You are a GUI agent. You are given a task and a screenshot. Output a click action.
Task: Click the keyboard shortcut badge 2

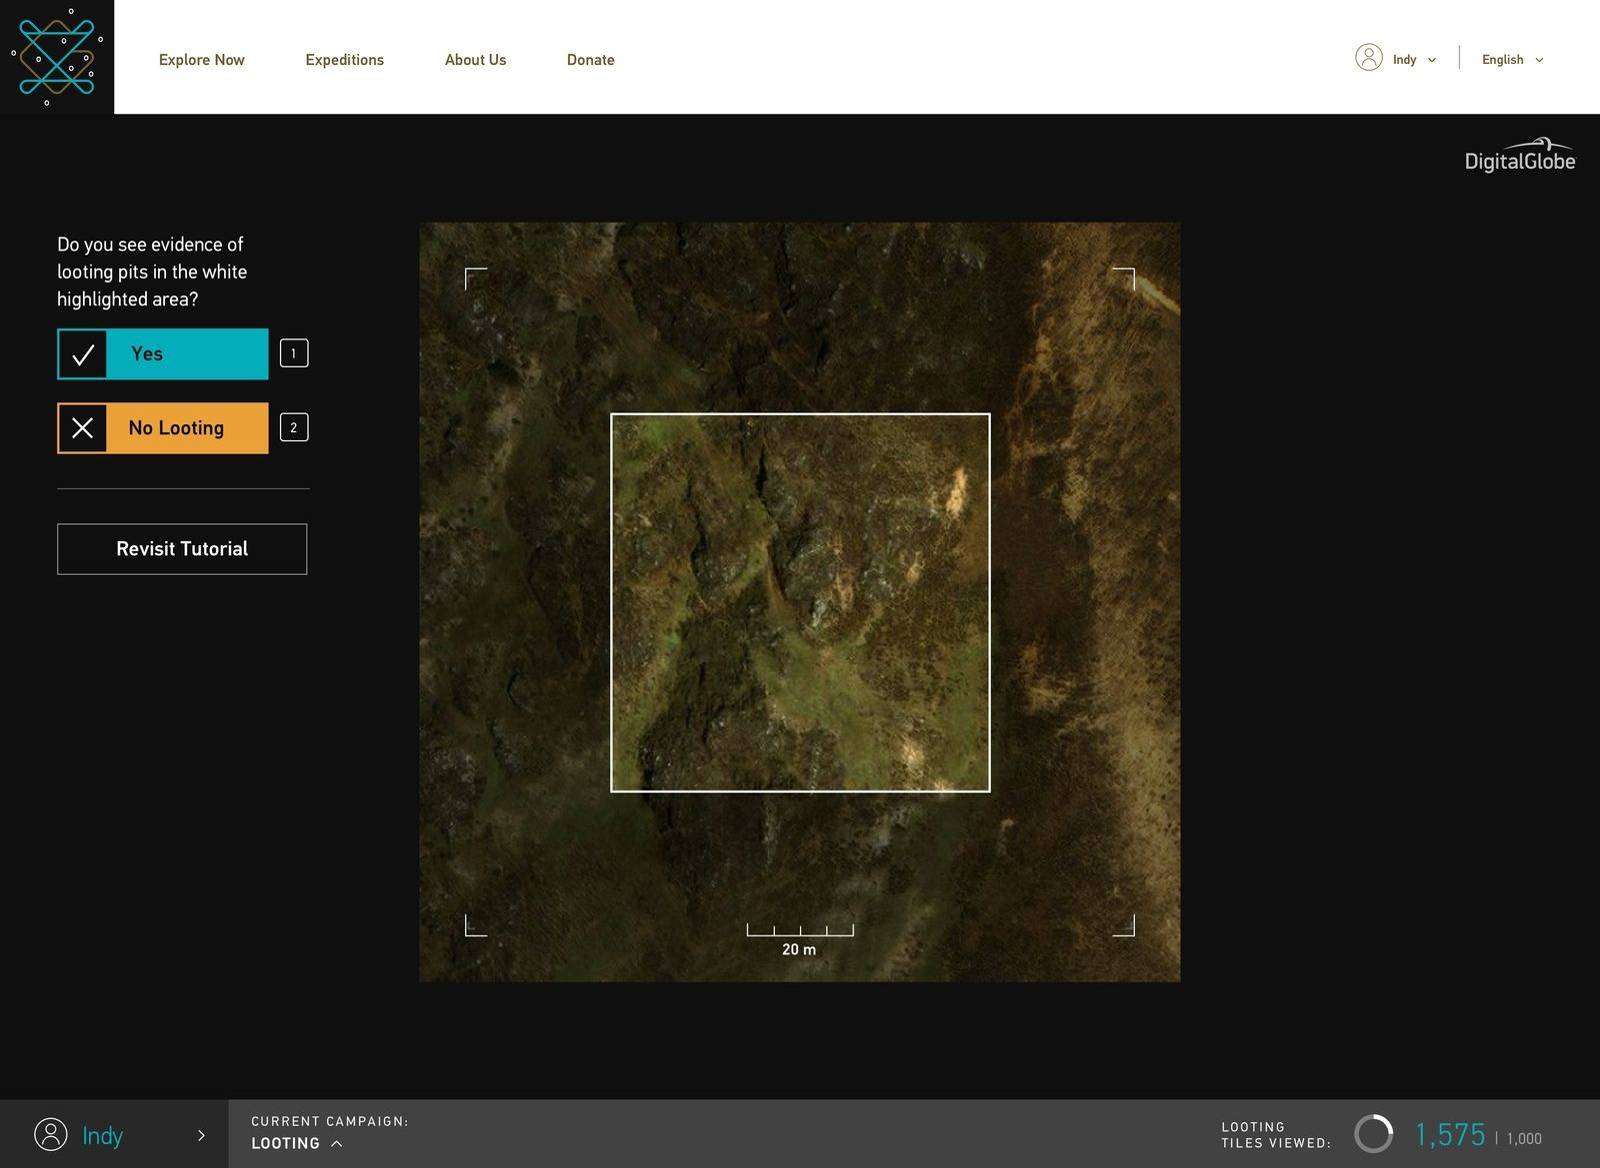(x=293, y=427)
